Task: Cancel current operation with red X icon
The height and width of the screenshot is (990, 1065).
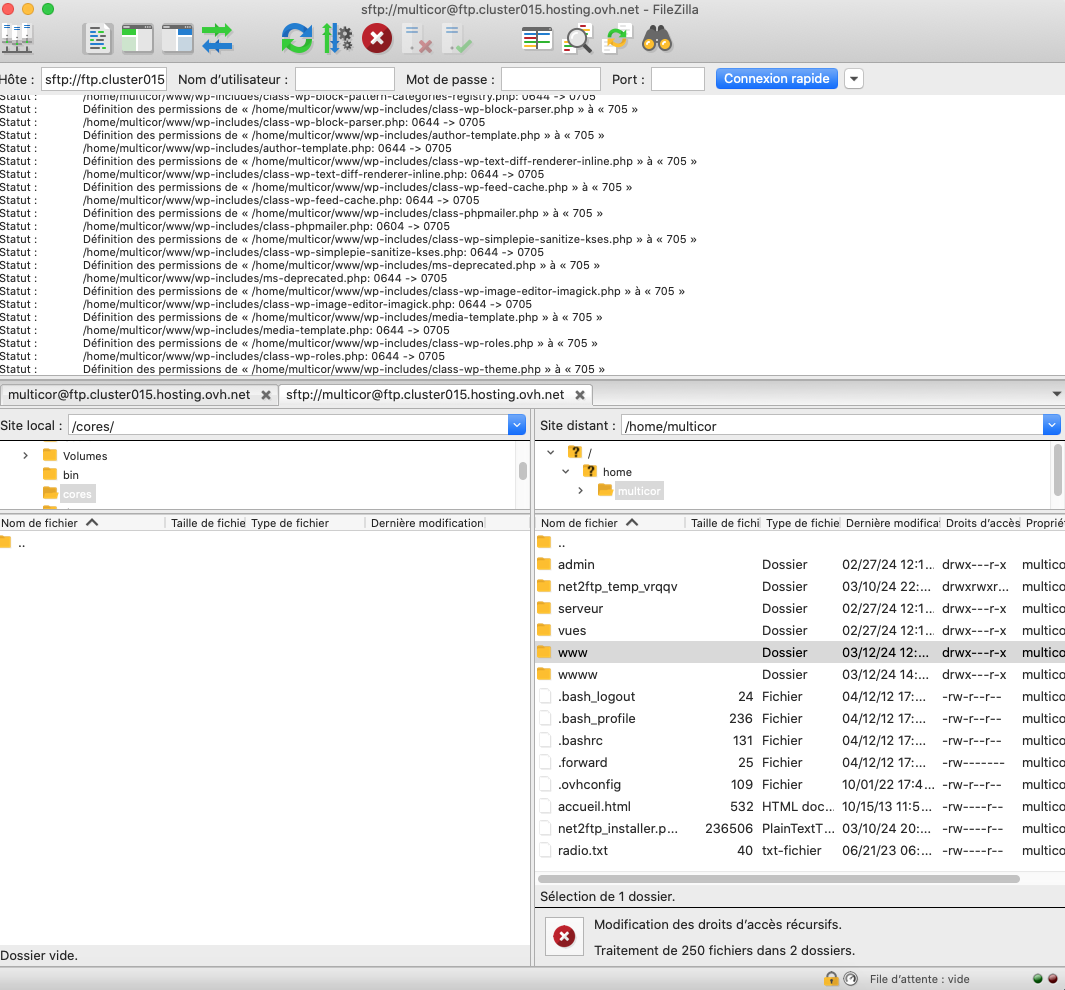Action: click(376, 39)
